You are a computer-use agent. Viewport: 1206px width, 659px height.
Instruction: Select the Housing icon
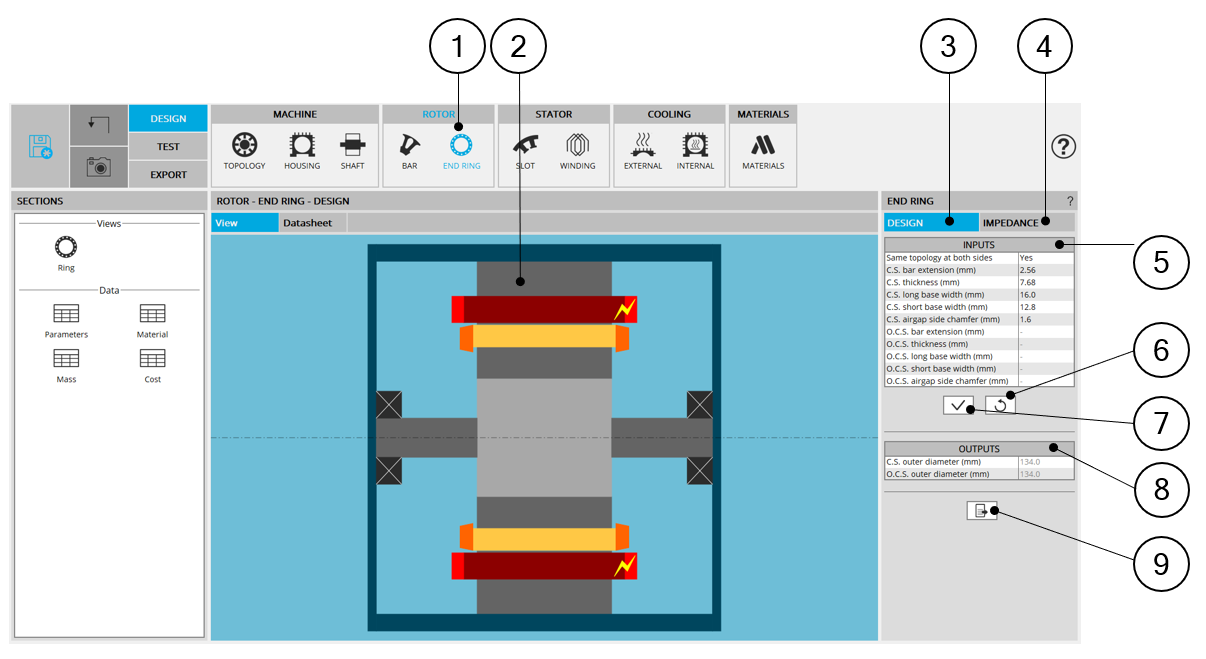302,145
